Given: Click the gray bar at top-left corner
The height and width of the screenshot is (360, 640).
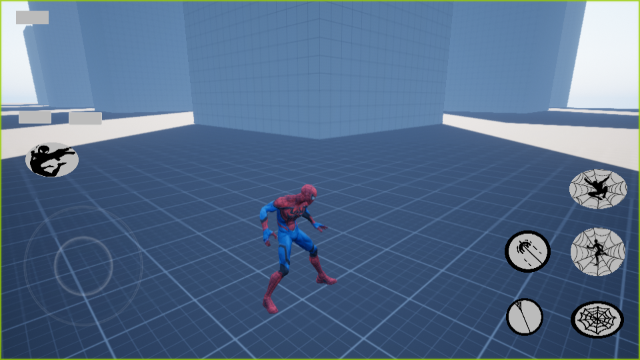Looking at the screenshot, I should click(x=33, y=18).
